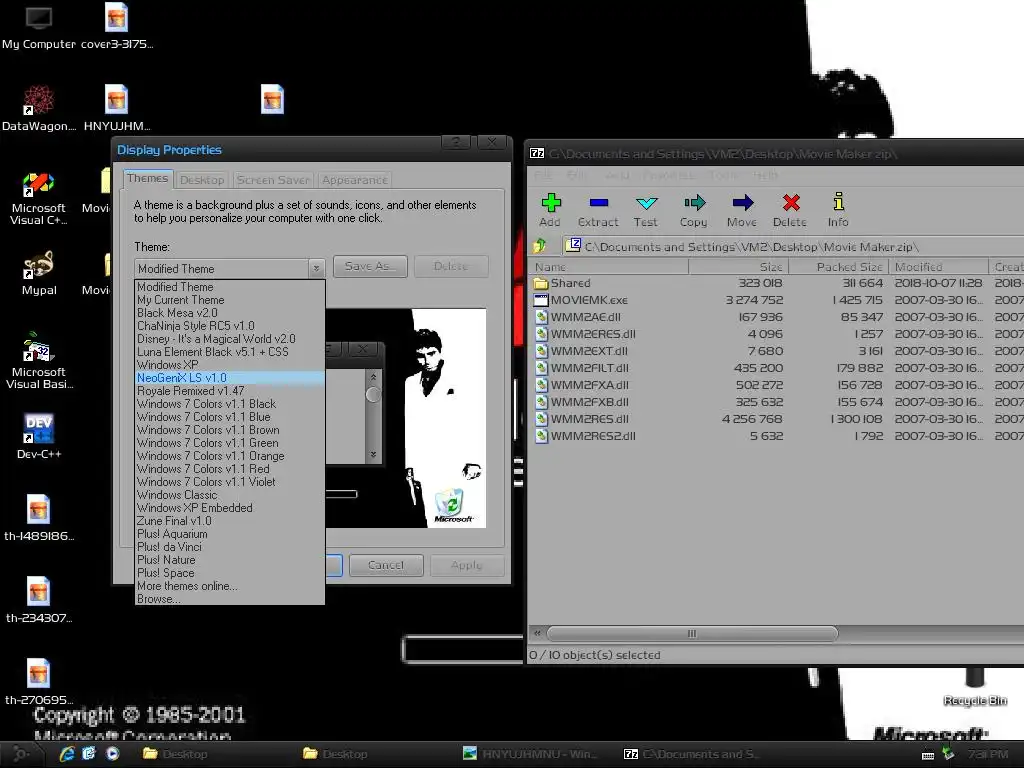
Task: Click the Save As... button
Action: coord(370,266)
